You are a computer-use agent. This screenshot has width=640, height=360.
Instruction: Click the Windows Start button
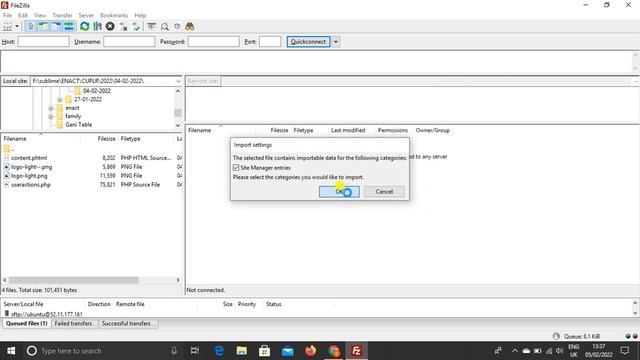[x=11, y=351]
